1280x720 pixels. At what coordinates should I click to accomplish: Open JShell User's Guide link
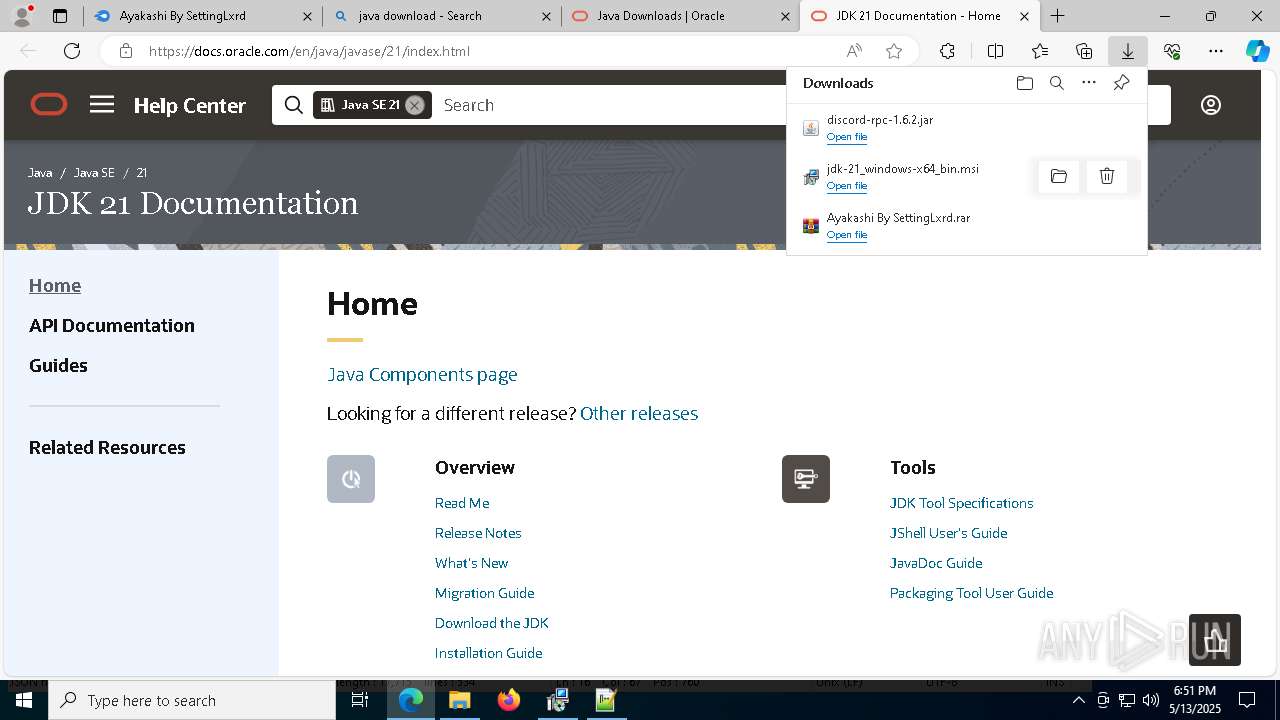(x=948, y=533)
